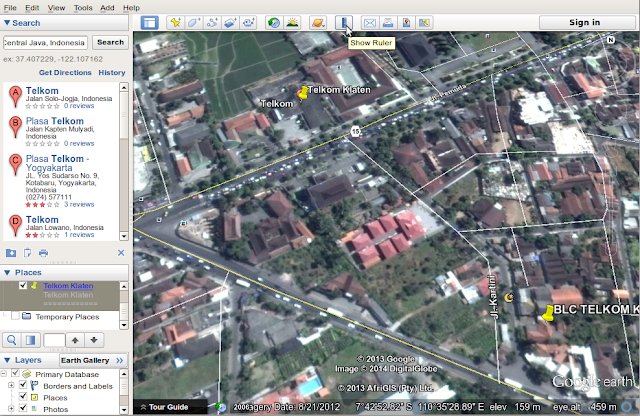Select red marker A for Telkom result
This screenshot has width=640, height=416.
pyautogui.click(x=16, y=96)
